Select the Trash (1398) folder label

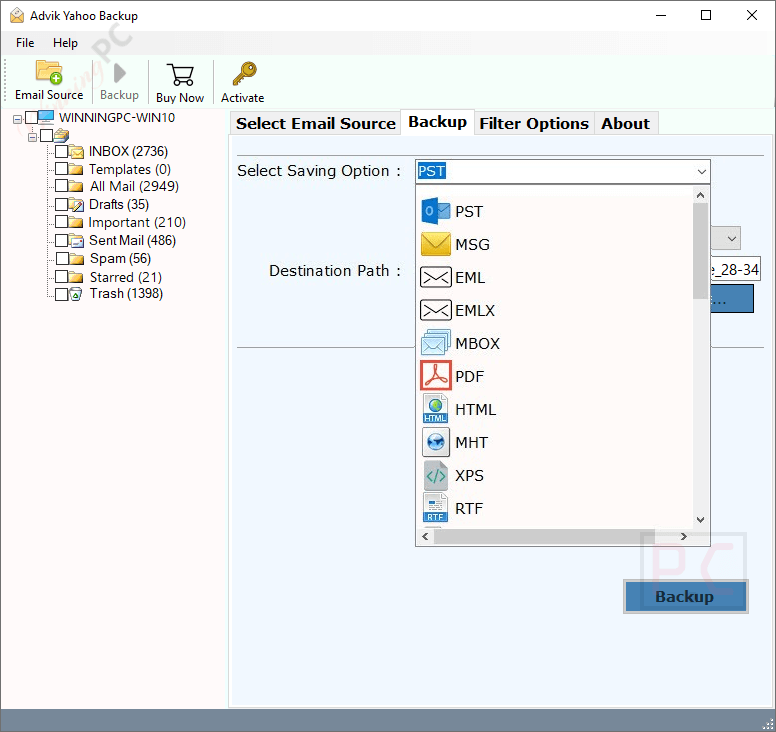pyautogui.click(x=126, y=294)
